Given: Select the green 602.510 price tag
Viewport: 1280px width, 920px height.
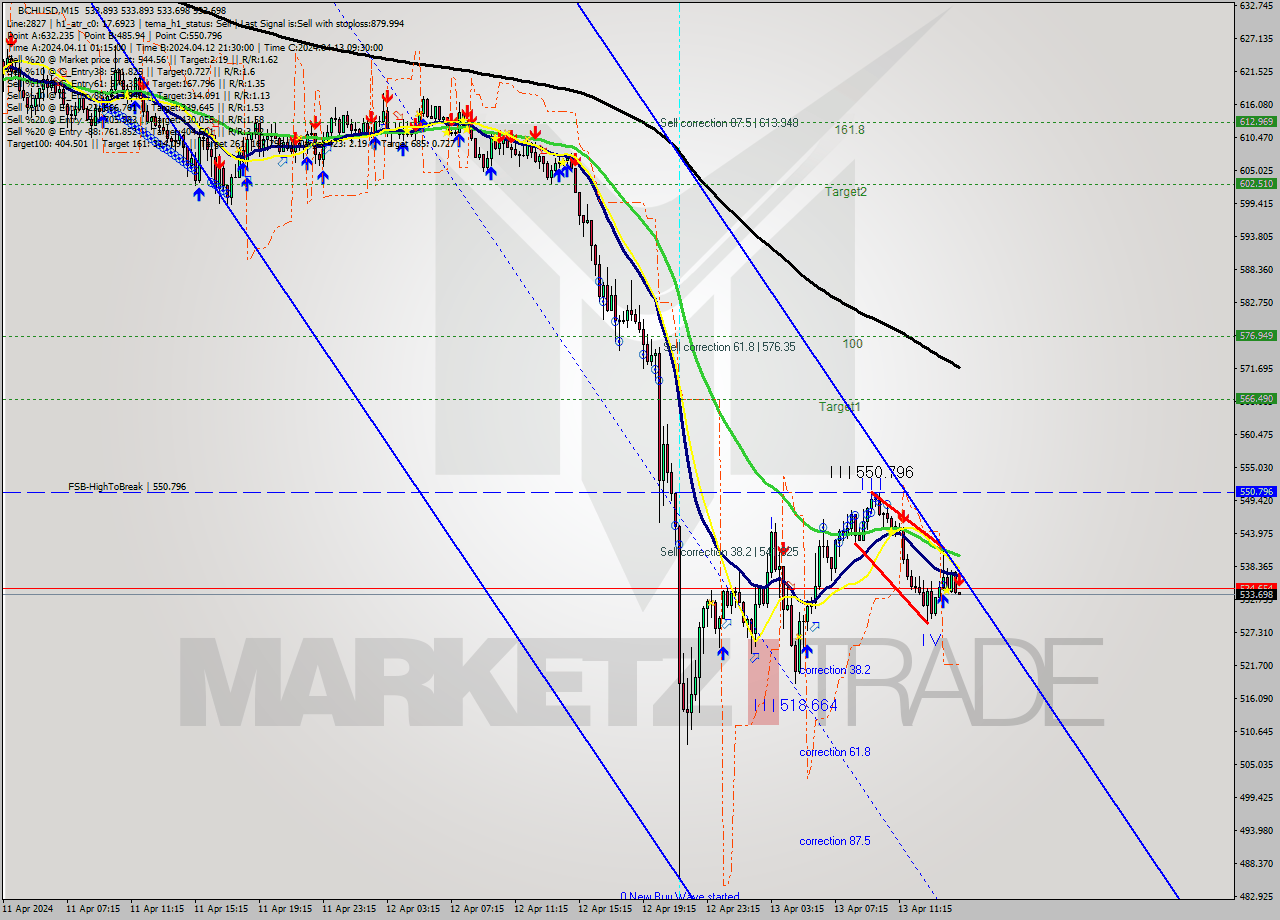Looking at the screenshot, I should [x=1256, y=183].
